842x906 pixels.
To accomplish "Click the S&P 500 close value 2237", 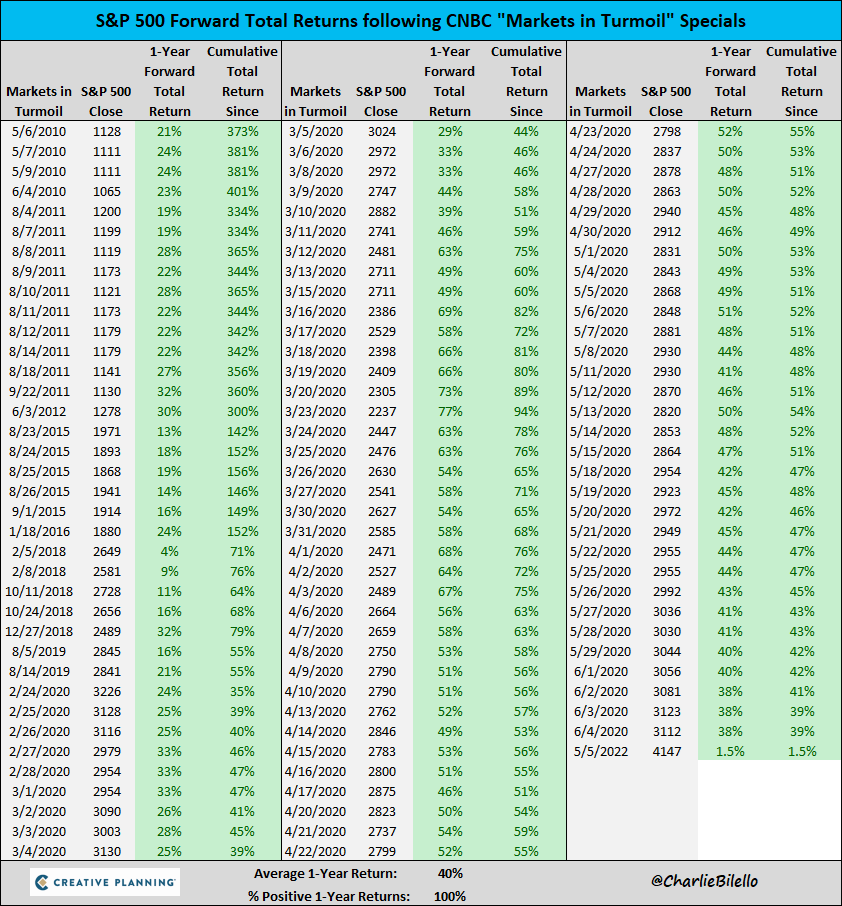I will click(381, 411).
